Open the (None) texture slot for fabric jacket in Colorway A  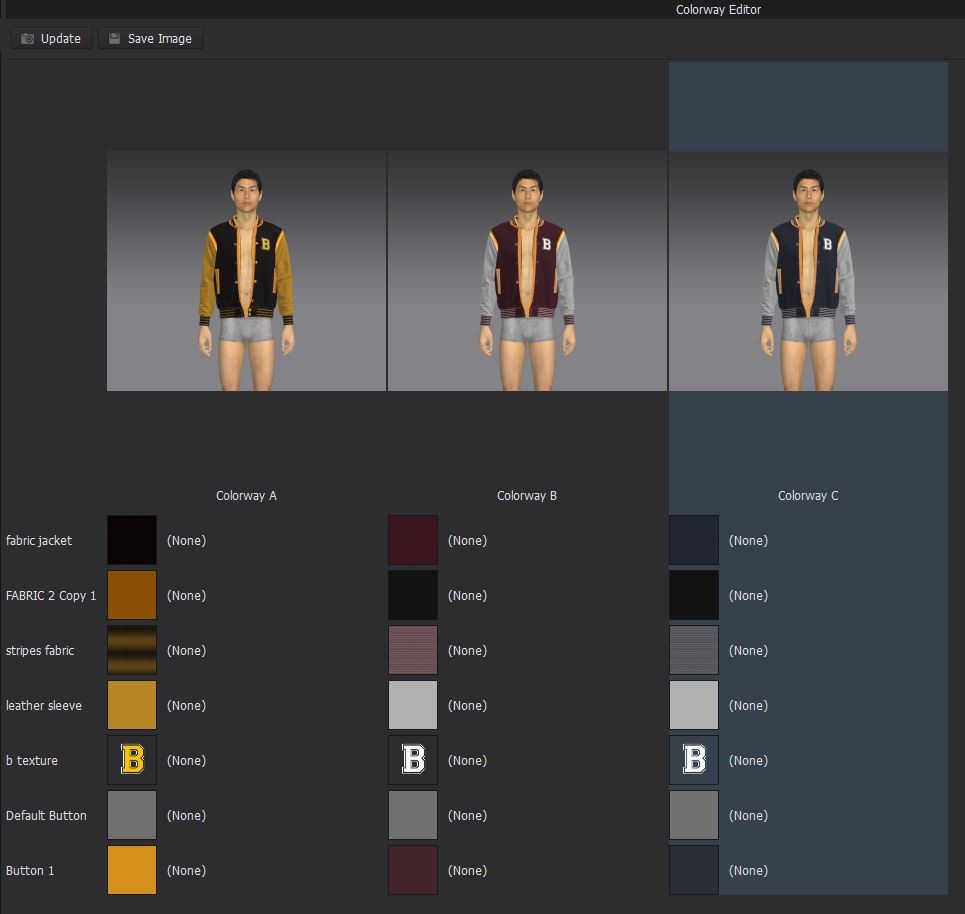pyautogui.click(x=186, y=540)
